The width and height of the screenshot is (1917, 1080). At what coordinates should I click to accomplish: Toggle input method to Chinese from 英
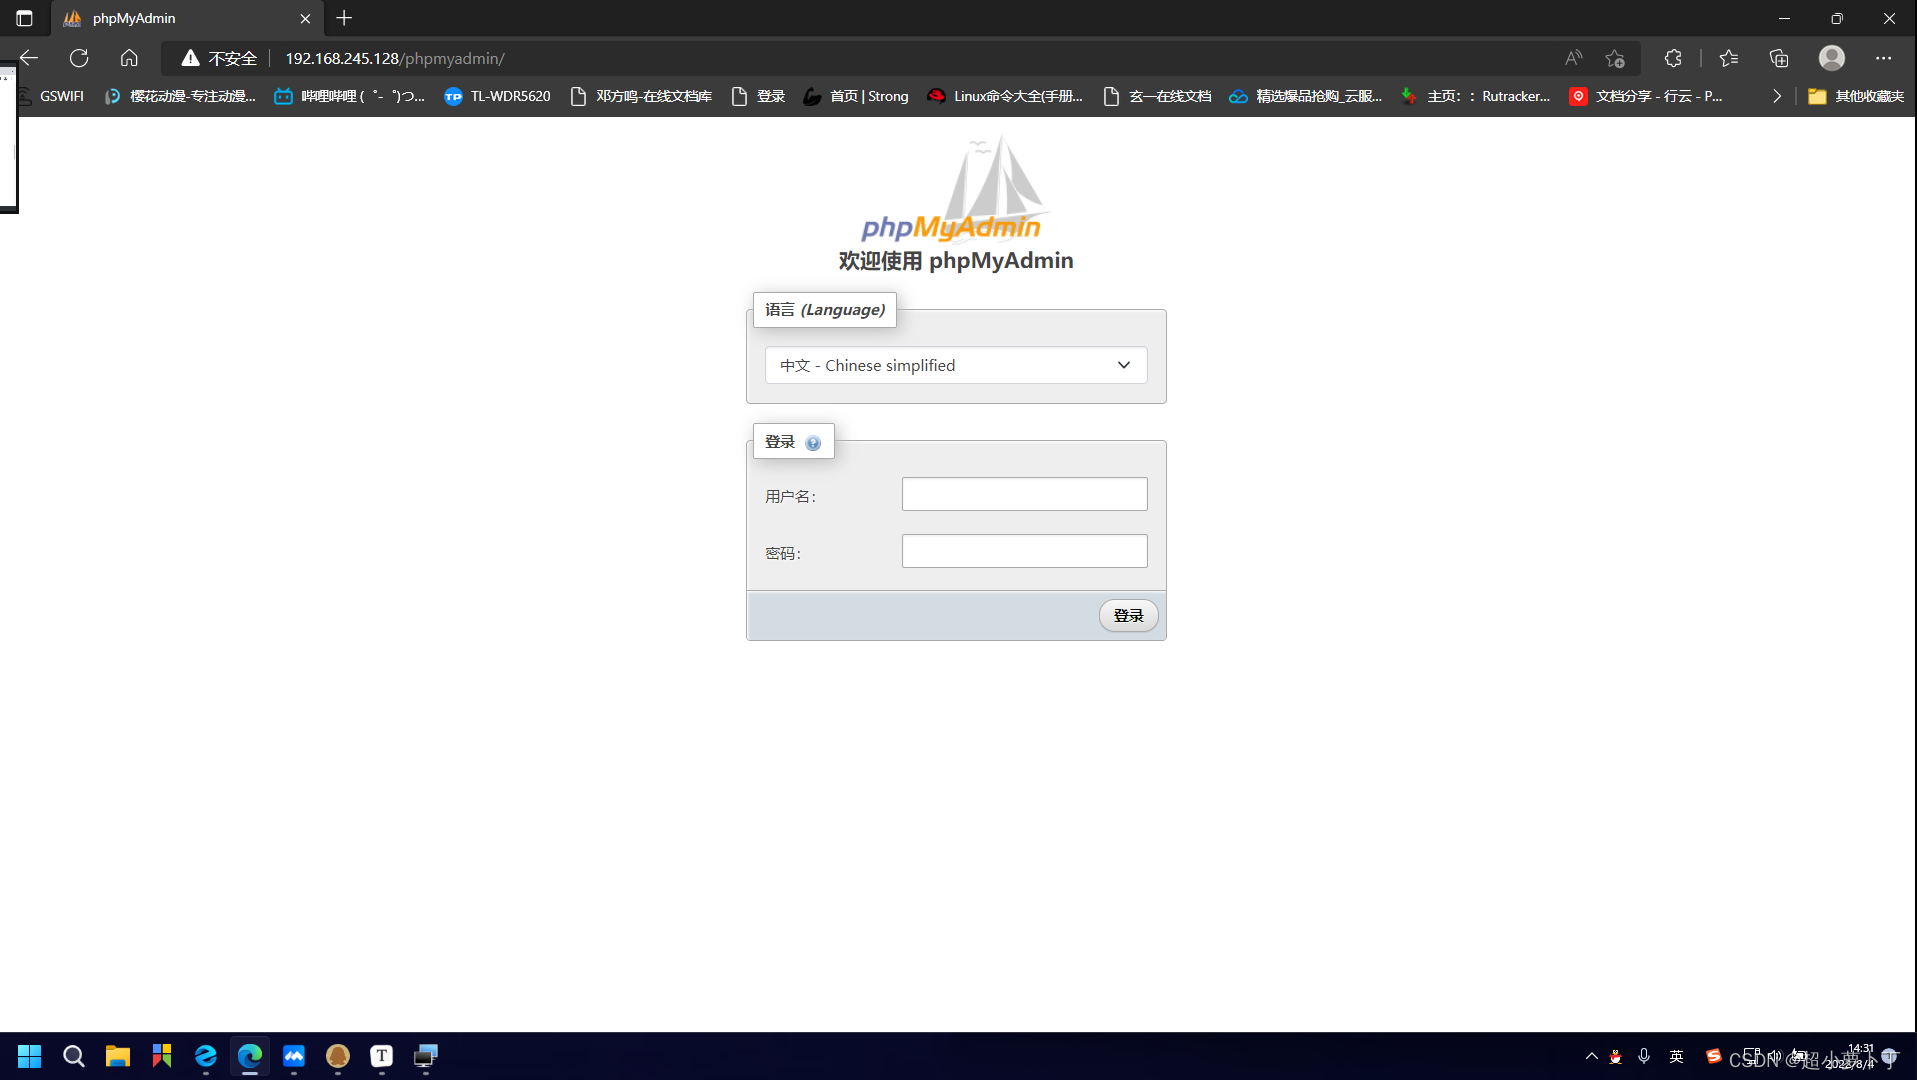pyautogui.click(x=1675, y=1055)
